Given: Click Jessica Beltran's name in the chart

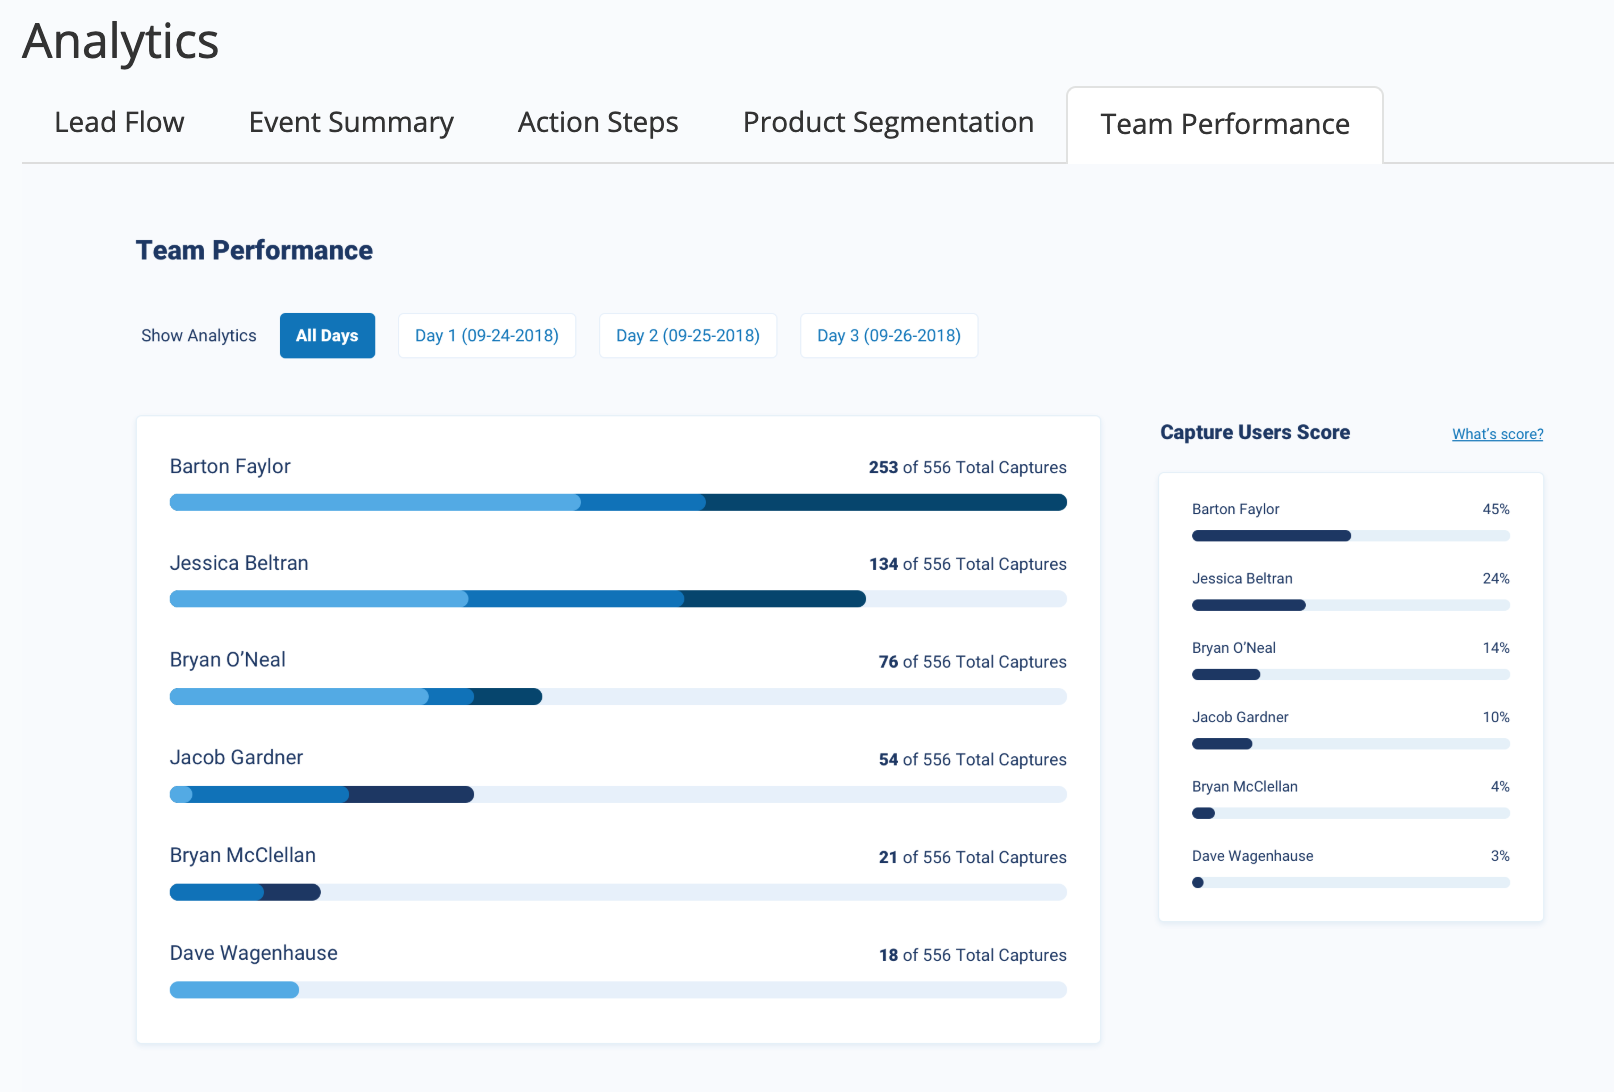Looking at the screenshot, I should click(x=238, y=563).
